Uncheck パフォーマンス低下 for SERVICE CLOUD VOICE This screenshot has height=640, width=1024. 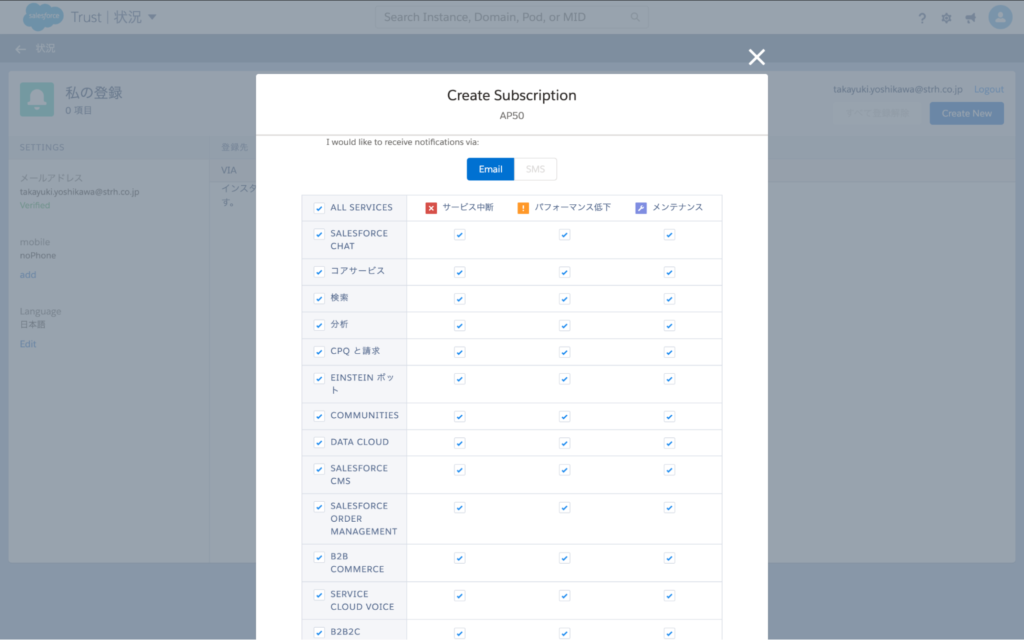pyautogui.click(x=564, y=596)
